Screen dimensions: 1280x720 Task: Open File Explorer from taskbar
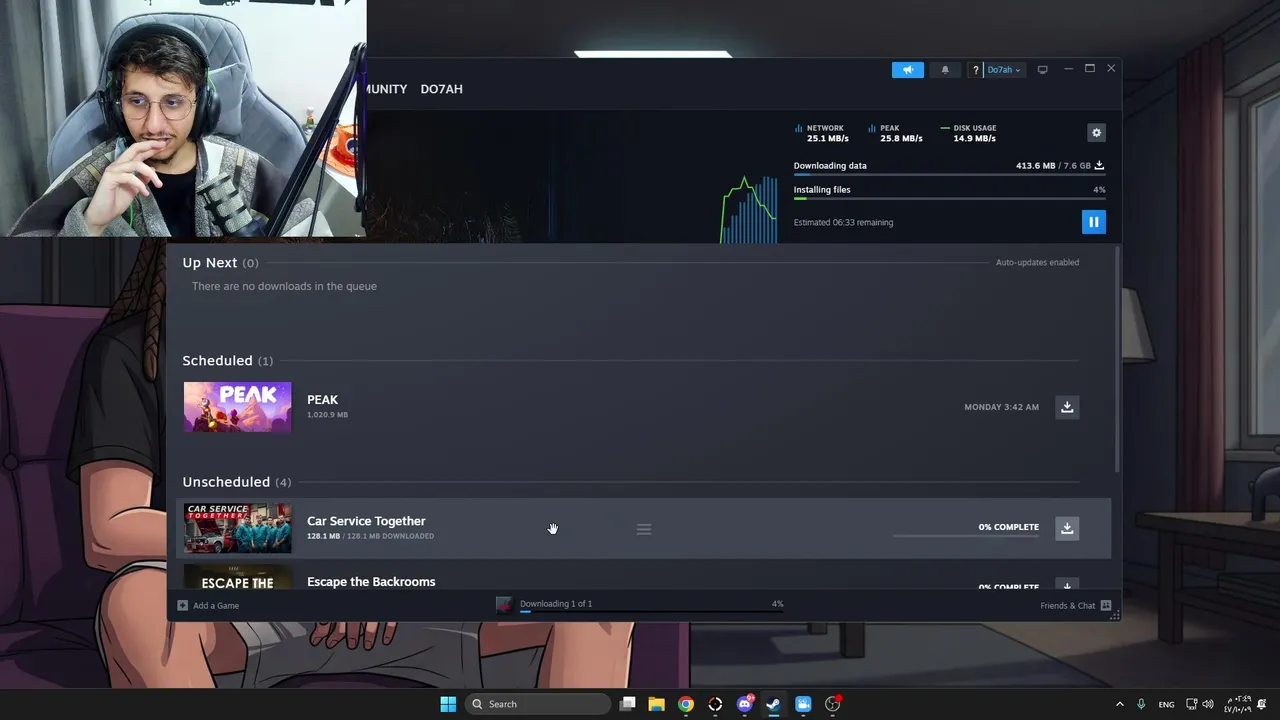[656, 704]
